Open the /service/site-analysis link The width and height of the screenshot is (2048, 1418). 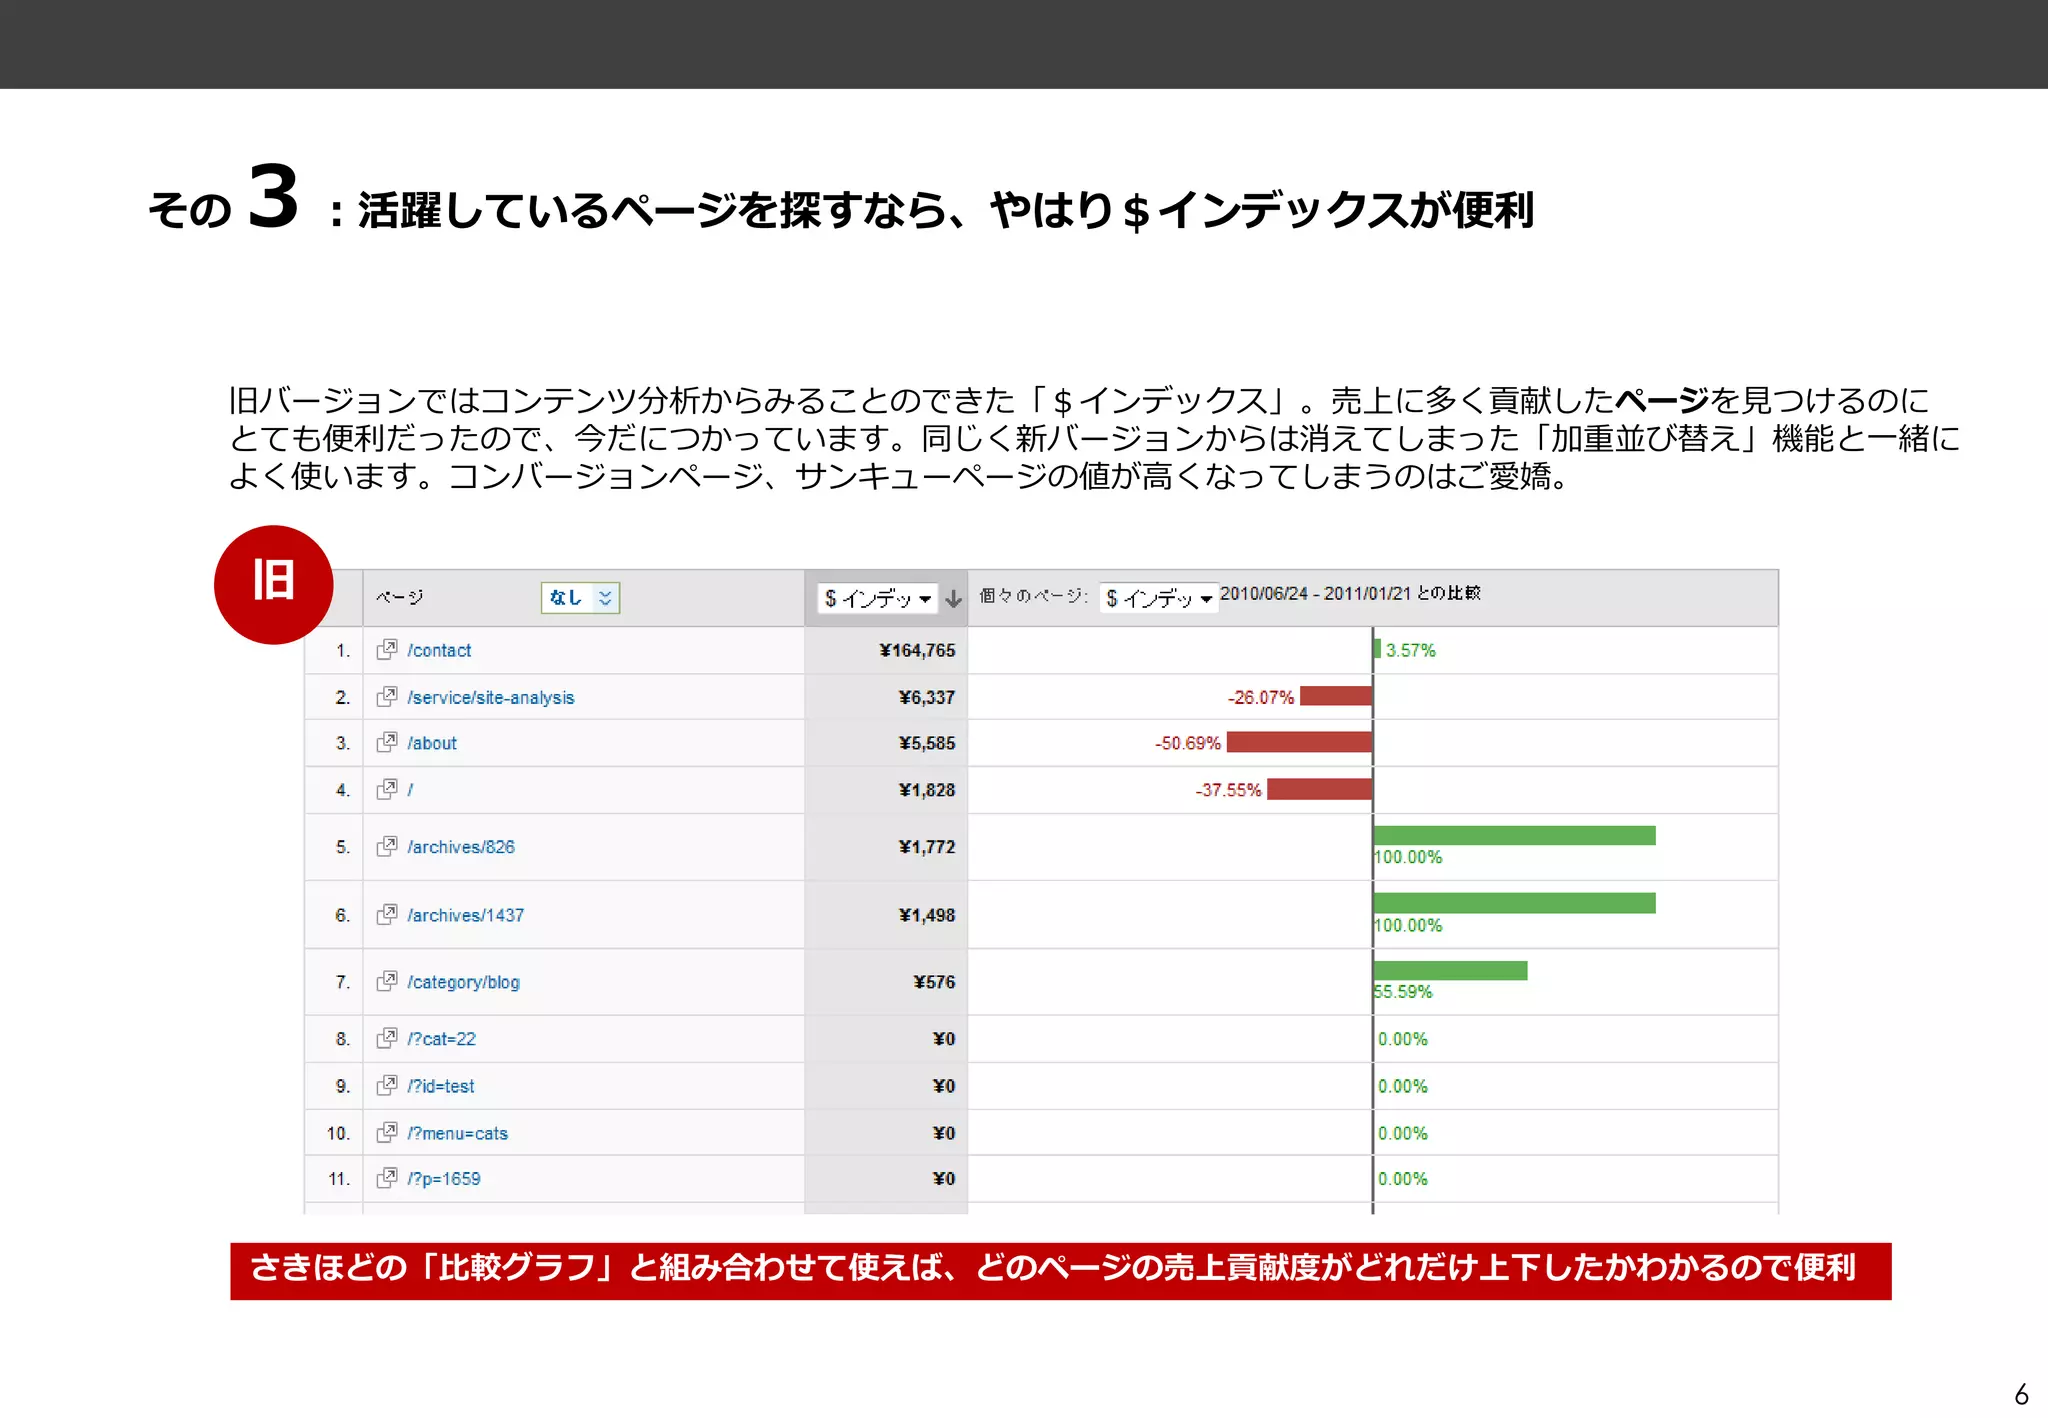(491, 698)
